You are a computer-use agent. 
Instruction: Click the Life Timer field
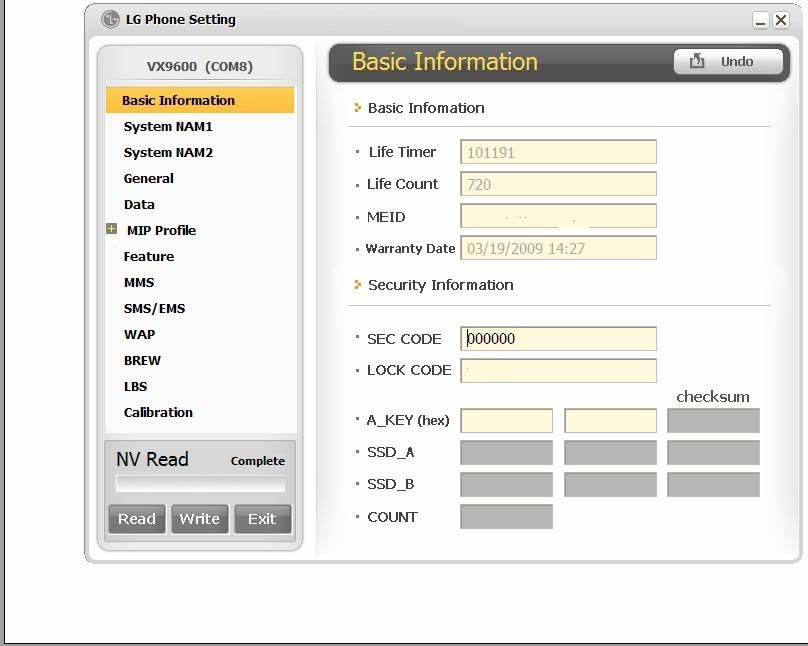[558, 152]
